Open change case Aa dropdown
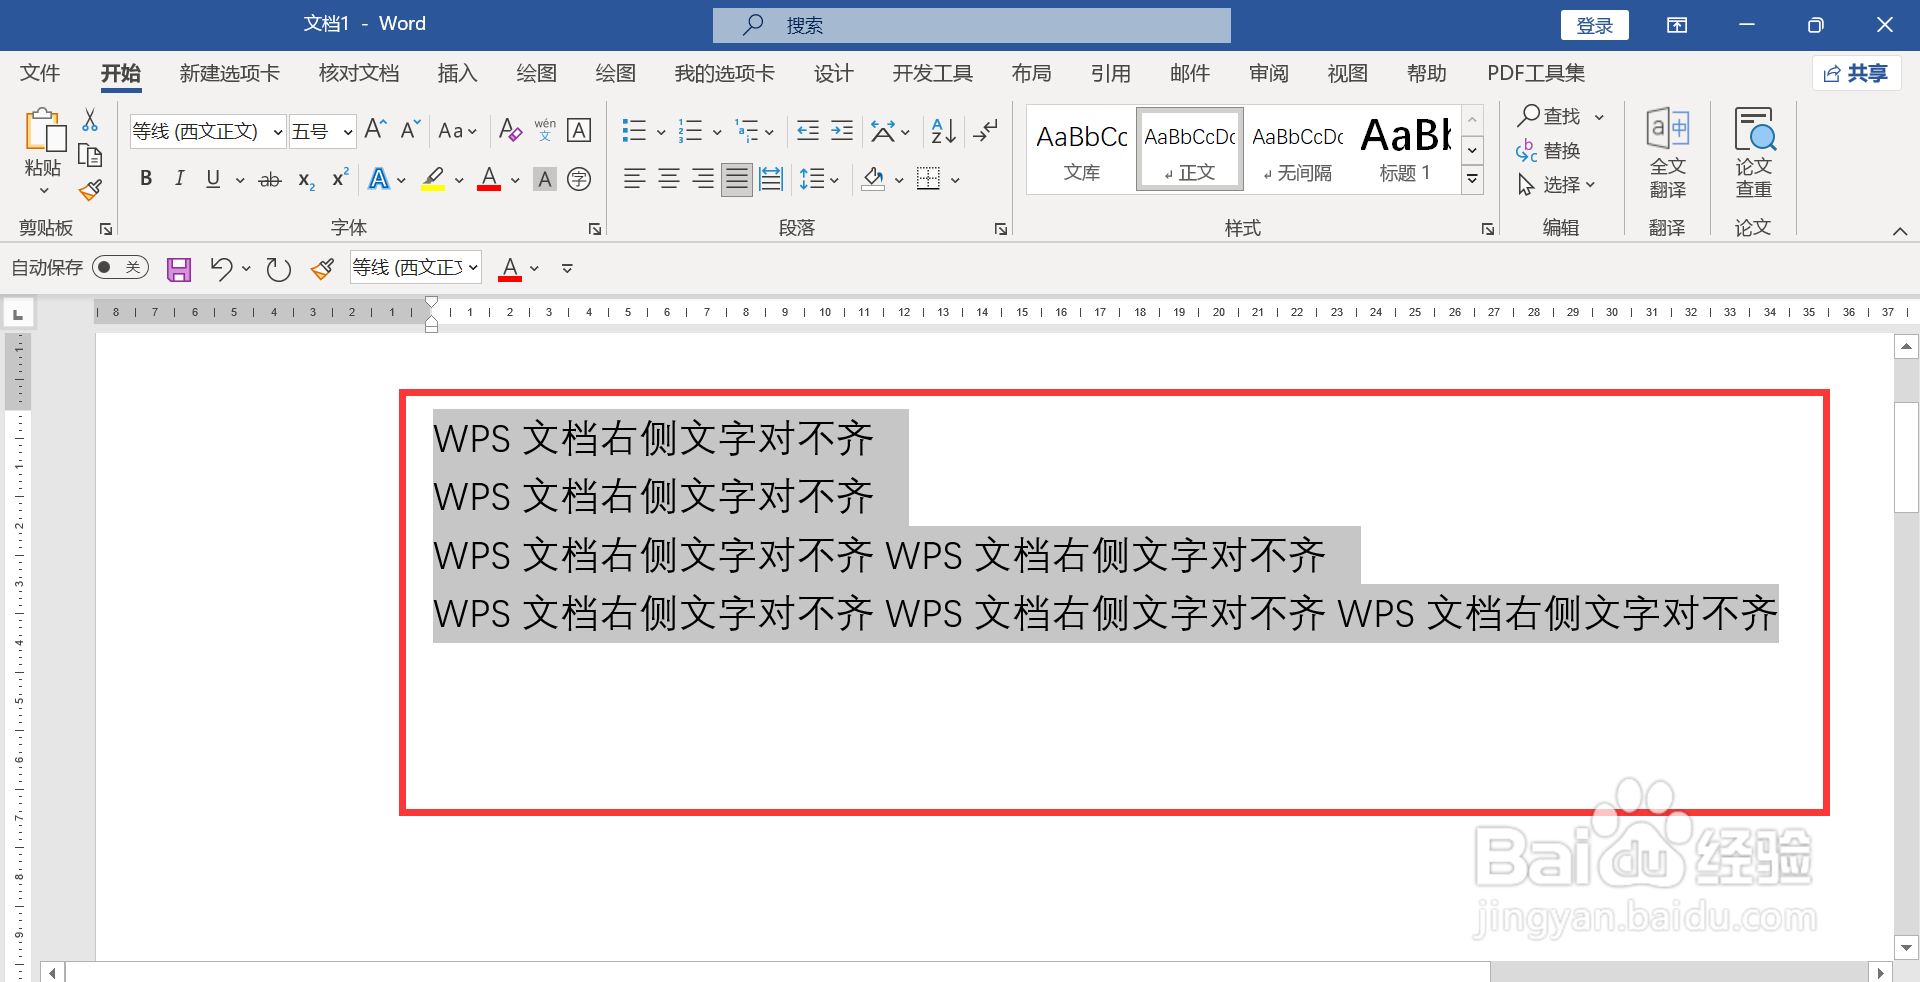Viewport: 1920px width, 982px height. [x=458, y=130]
